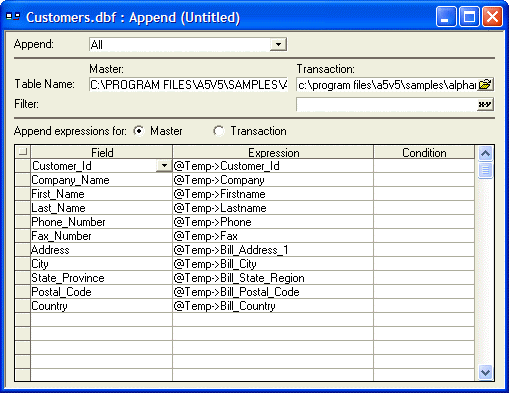Open the filter expression builder xy icon
This screenshot has width=509, height=393.
[485, 105]
